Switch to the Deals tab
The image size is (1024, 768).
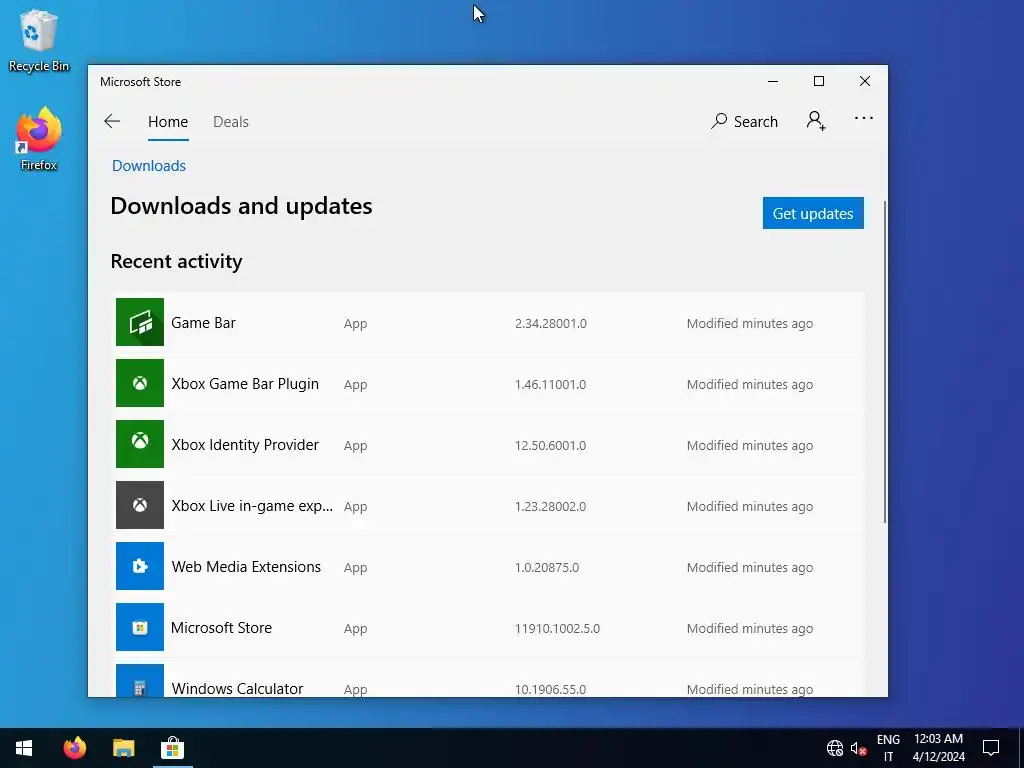[231, 121]
